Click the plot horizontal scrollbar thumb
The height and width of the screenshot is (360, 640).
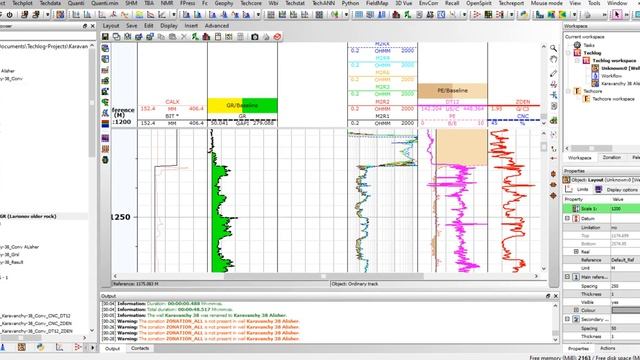(x=324, y=276)
